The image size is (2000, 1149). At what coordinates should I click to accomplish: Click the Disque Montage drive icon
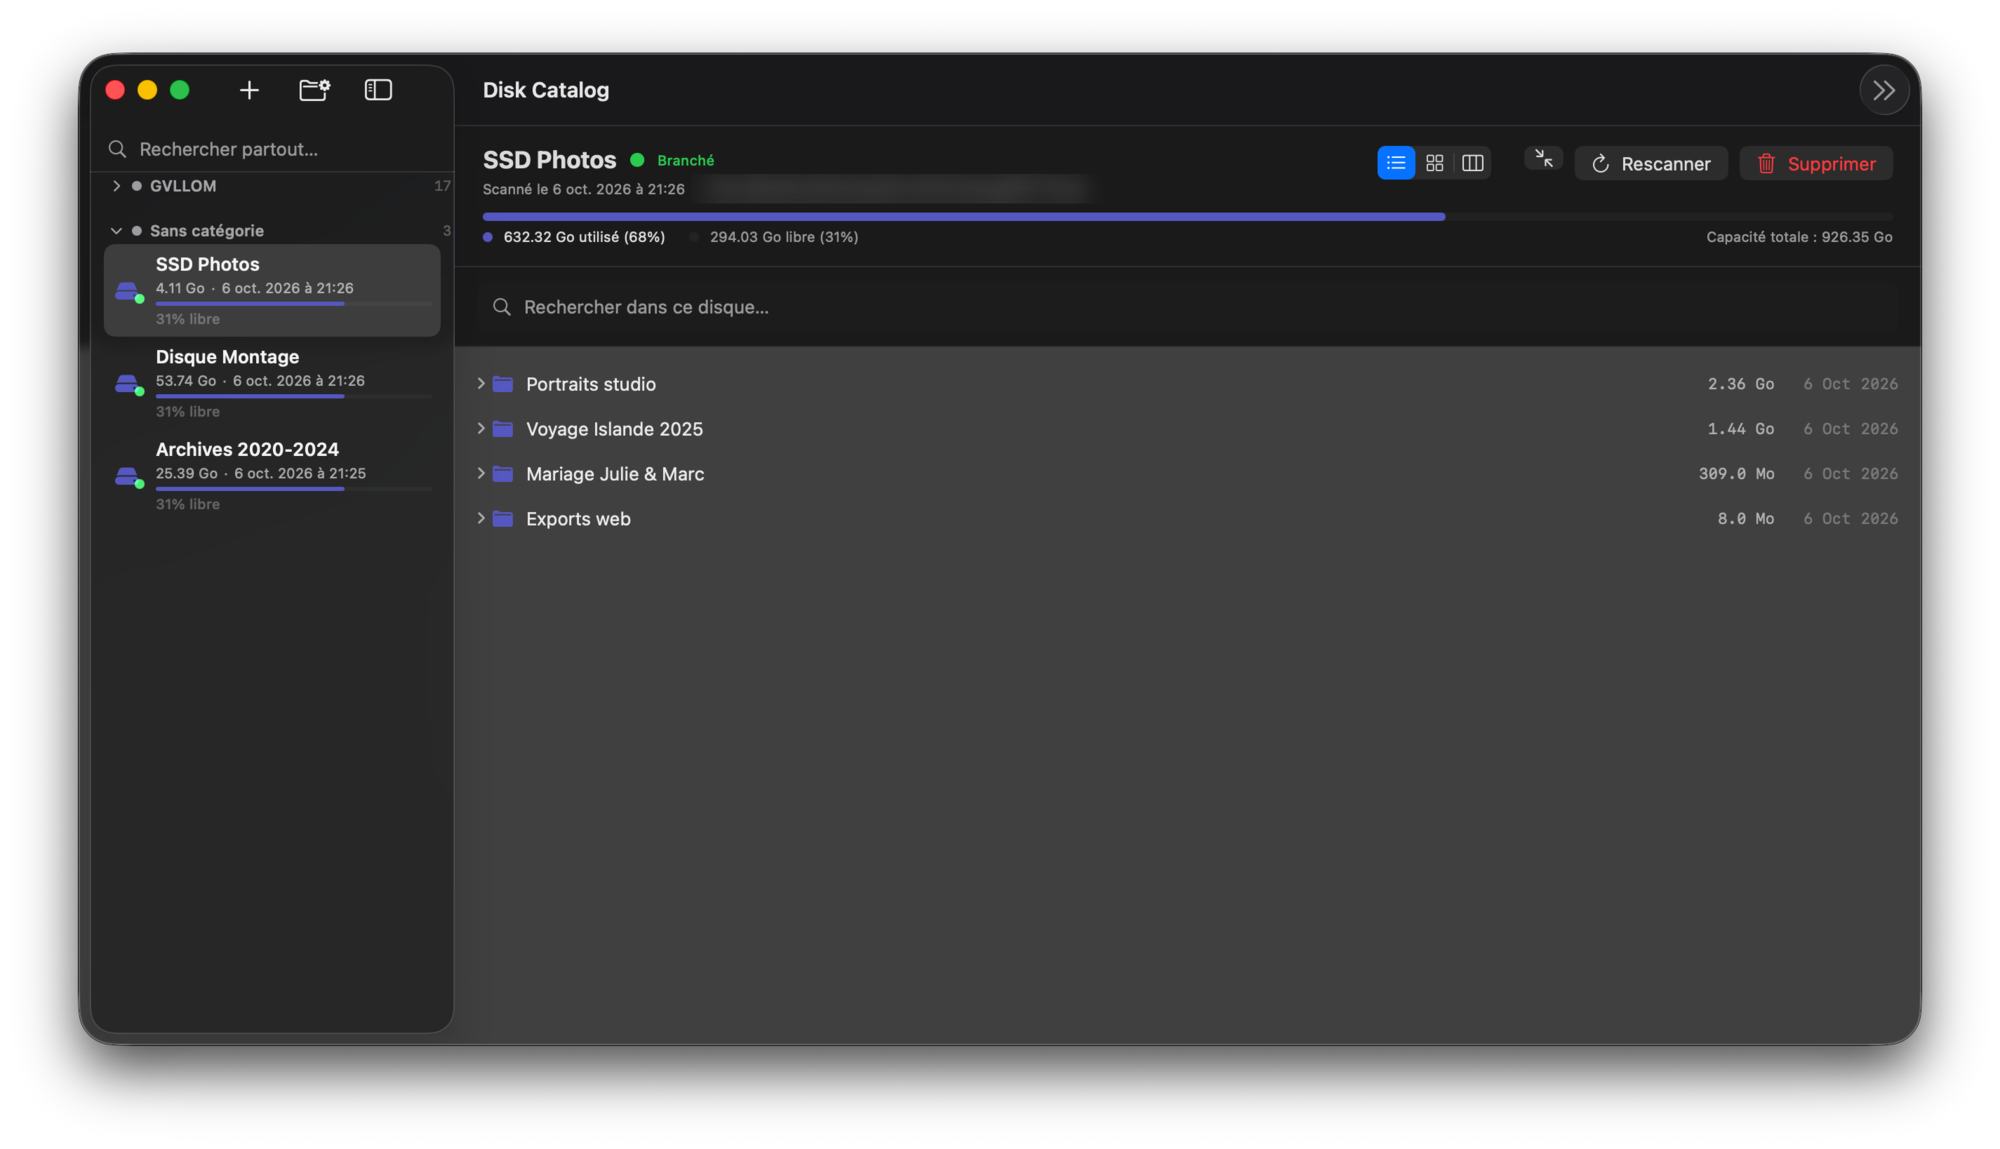128,384
